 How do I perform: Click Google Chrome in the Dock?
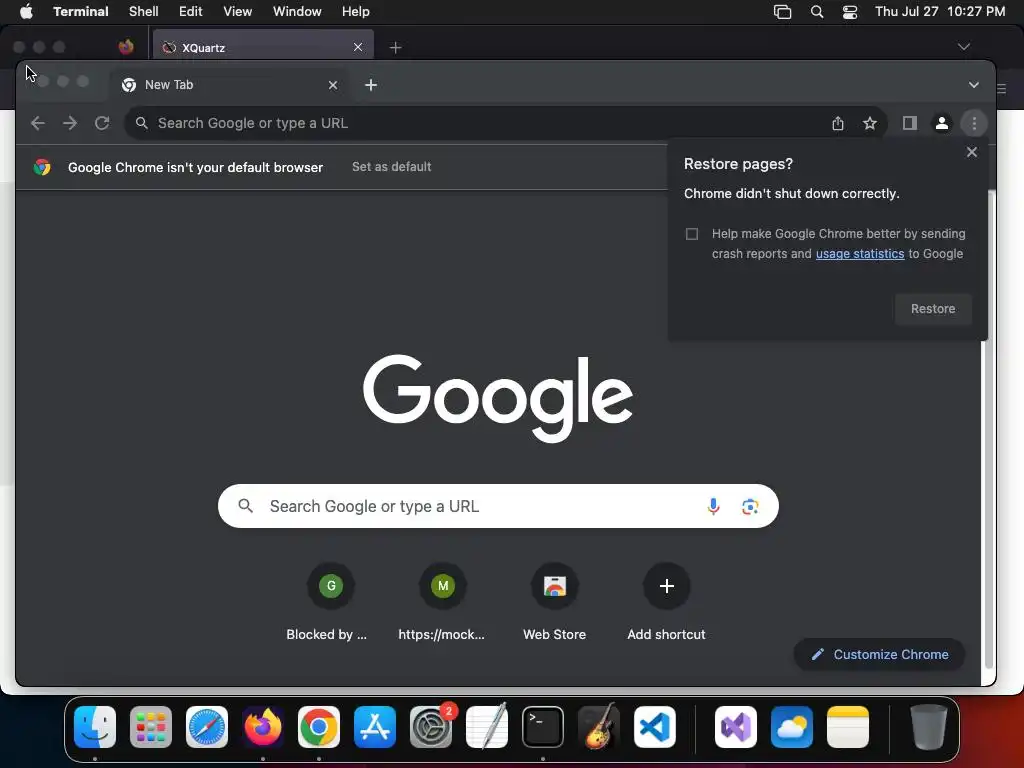tap(319, 727)
